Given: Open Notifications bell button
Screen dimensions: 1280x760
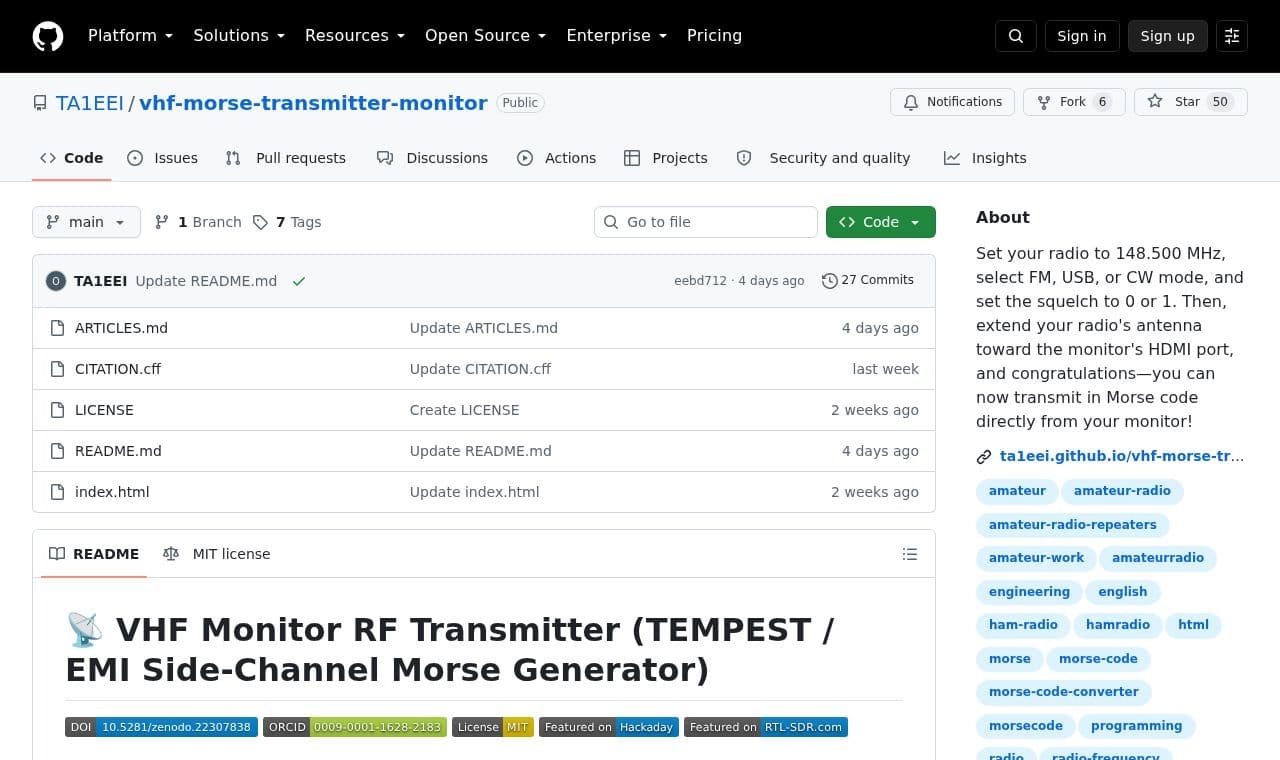Looking at the screenshot, I should [952, 102].
